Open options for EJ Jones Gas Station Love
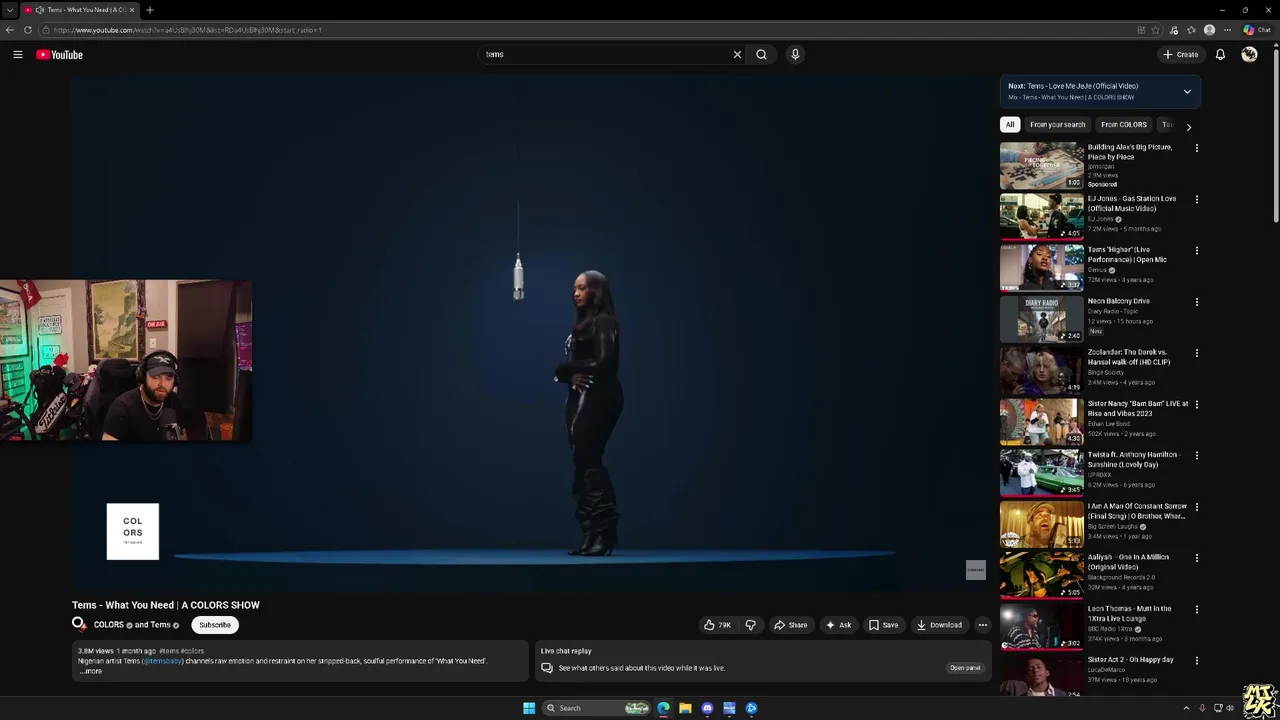Image resolution: width=1280 pixels, height=720 pixels. (x=1196, y=200)
